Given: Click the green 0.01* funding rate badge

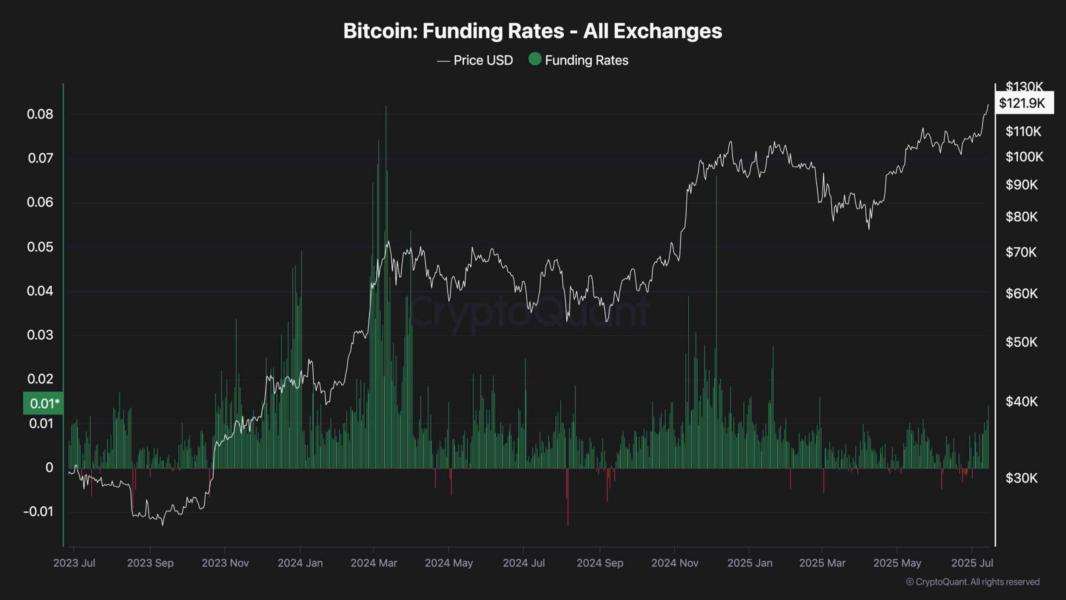Looking at the screenshot, I should point(44,403).
